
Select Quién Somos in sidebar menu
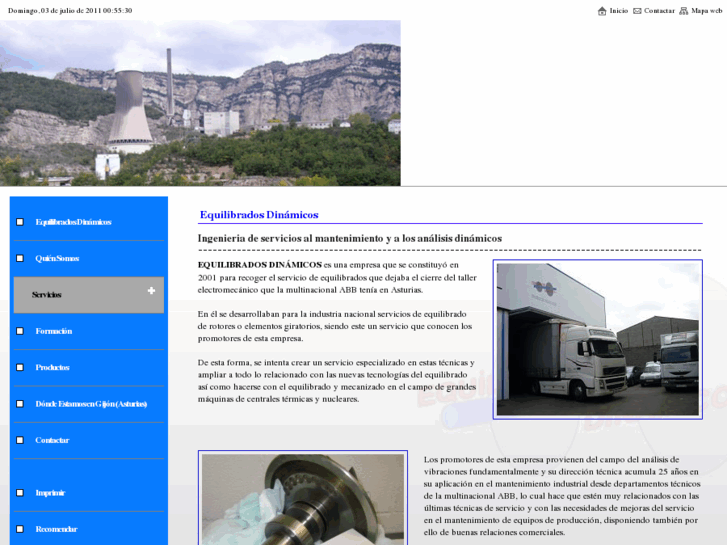click(57, 258)
